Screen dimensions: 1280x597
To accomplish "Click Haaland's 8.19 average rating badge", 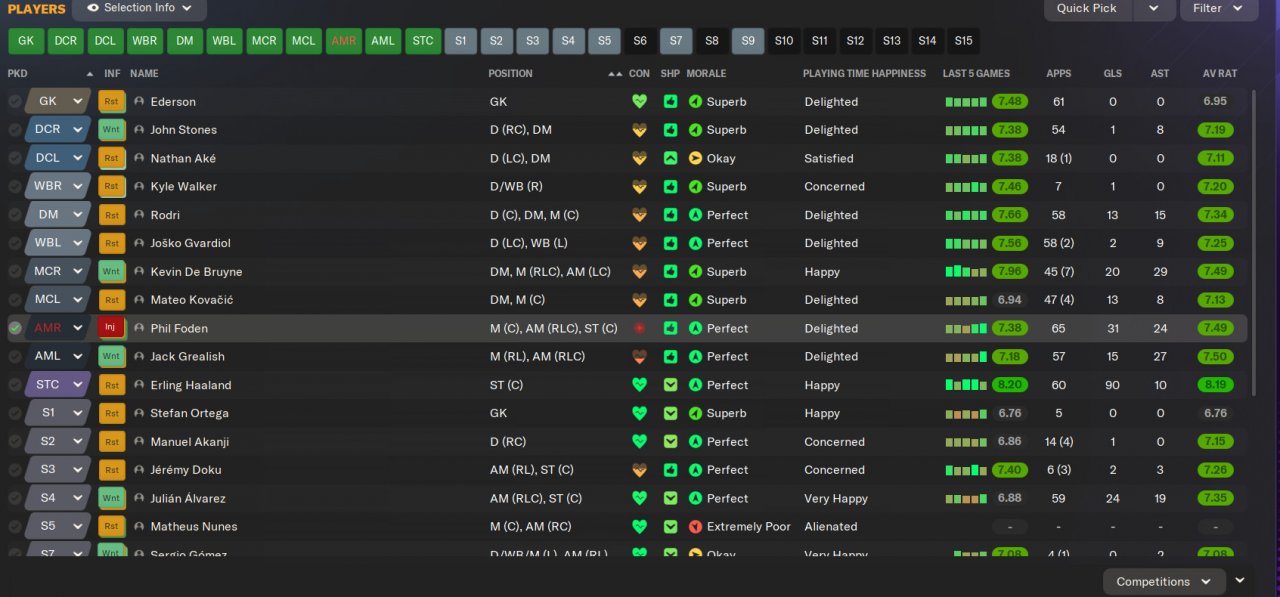I will click(1215, 385).
